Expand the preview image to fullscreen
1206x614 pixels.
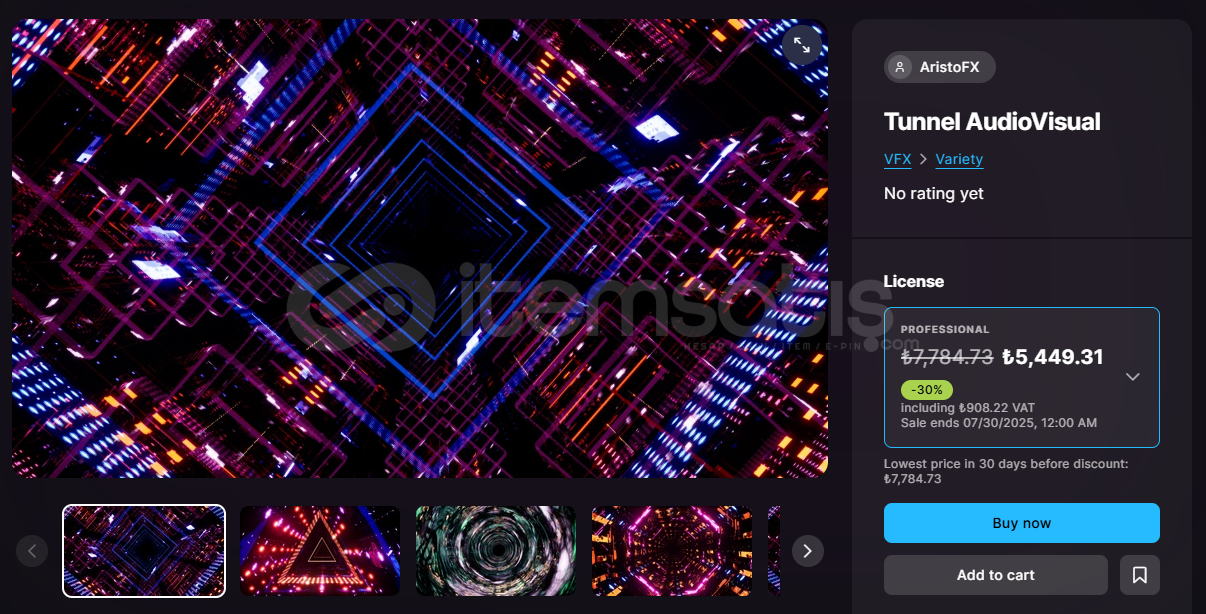click(802, 45)
